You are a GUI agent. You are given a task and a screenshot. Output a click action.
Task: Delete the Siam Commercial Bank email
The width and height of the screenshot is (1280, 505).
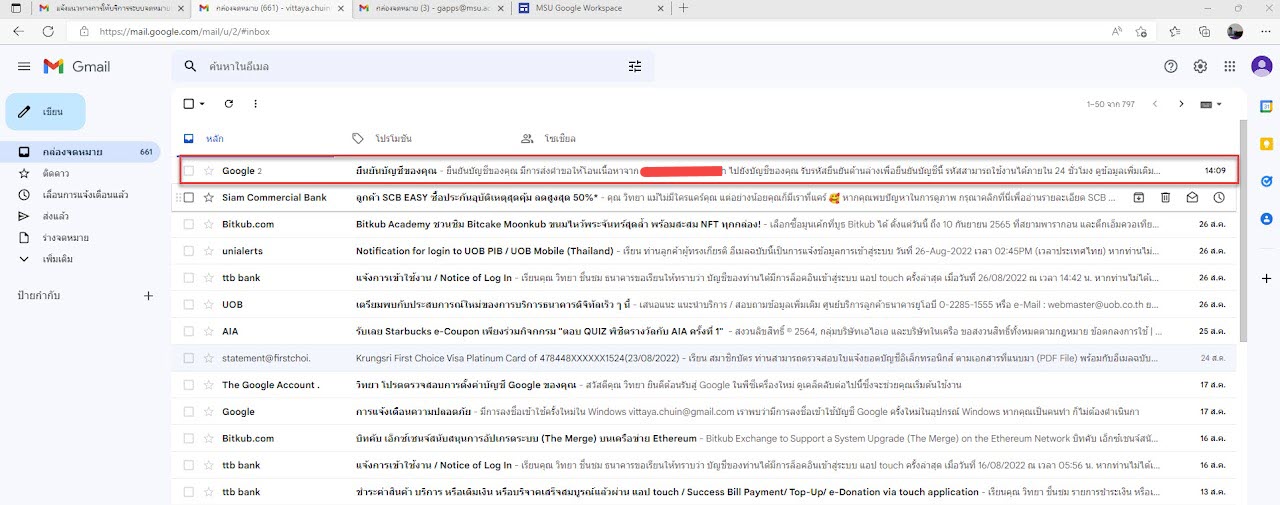(1165, 197)
